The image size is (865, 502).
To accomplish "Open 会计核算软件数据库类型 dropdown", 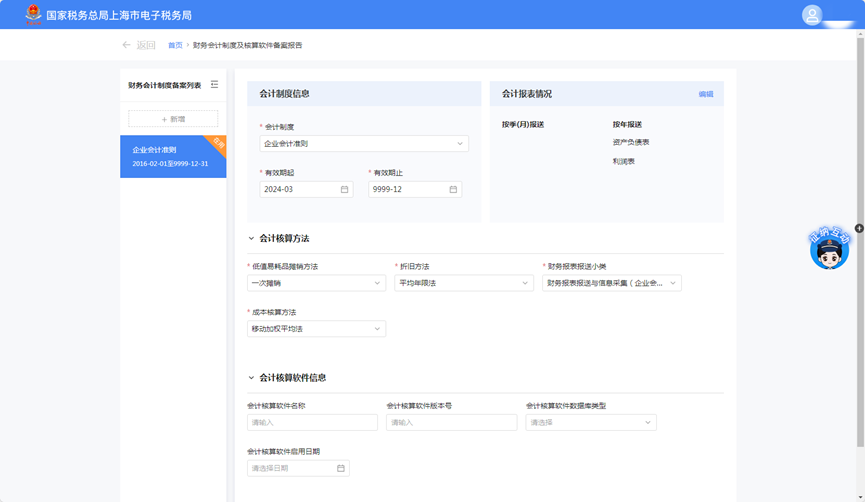I will click(591, 423).
